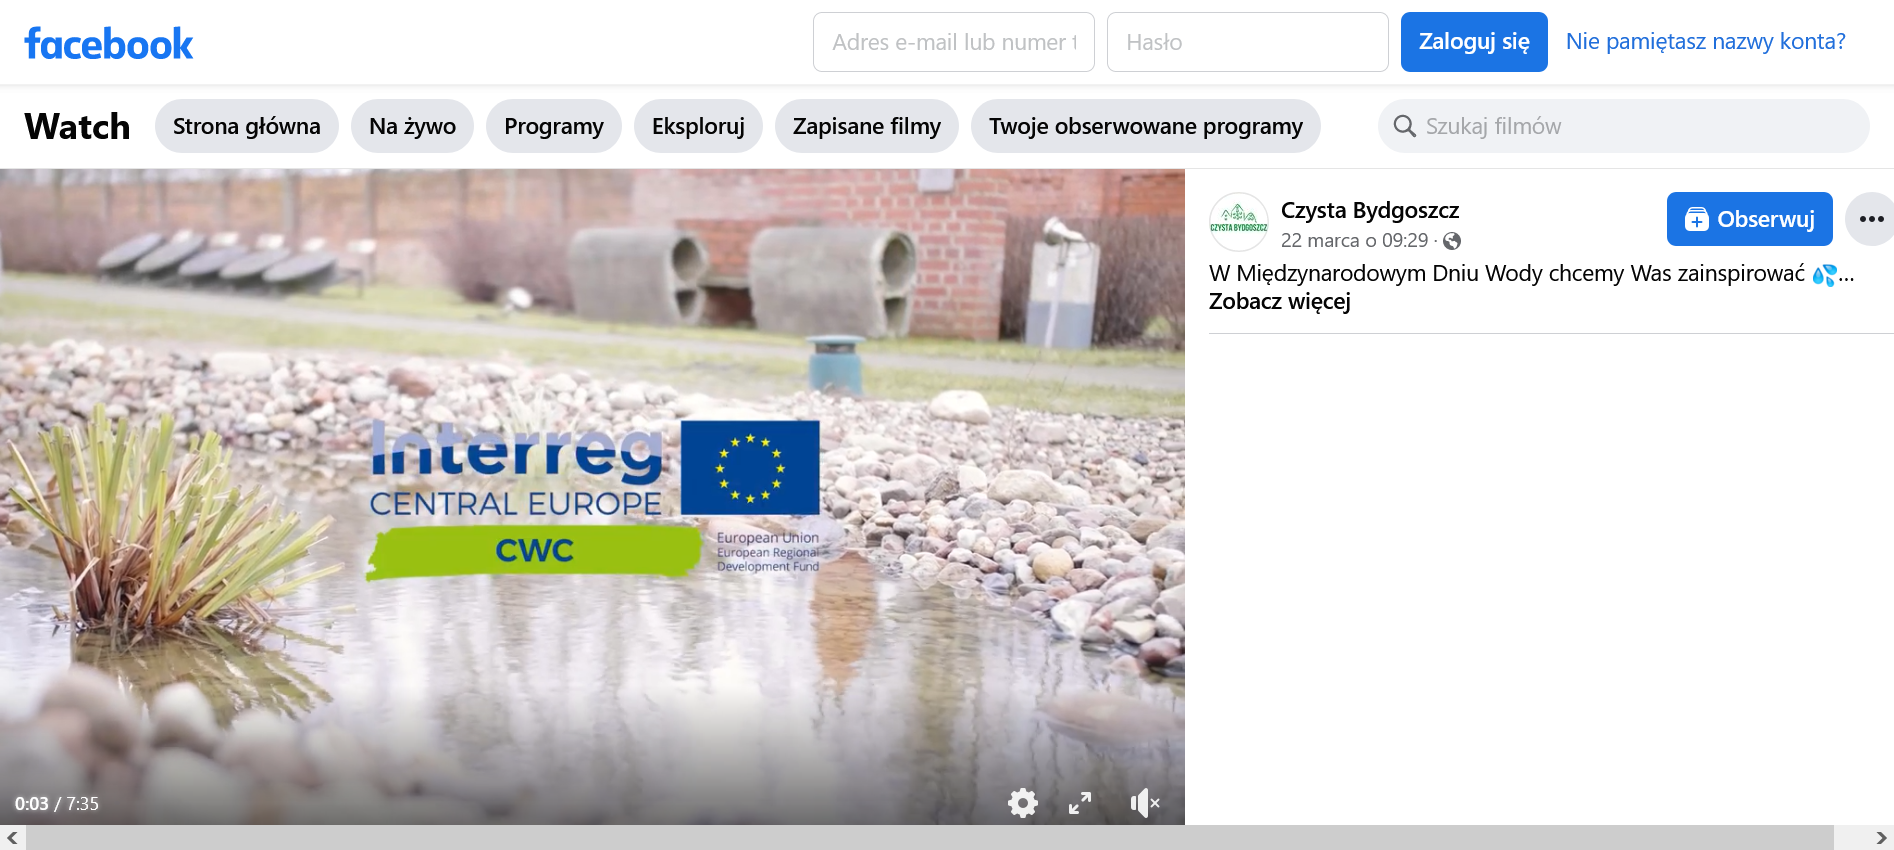Open Nie pamiętasz nazwy konta link

pos(1705,42)
